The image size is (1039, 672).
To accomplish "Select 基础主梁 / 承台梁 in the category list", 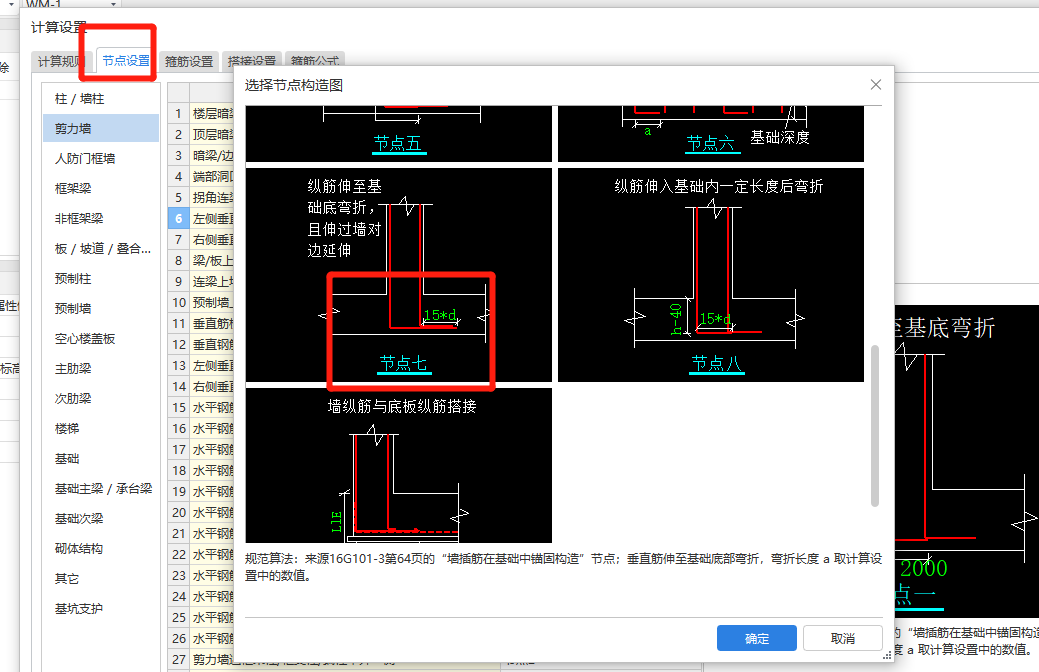I will [x=101, y=488].
